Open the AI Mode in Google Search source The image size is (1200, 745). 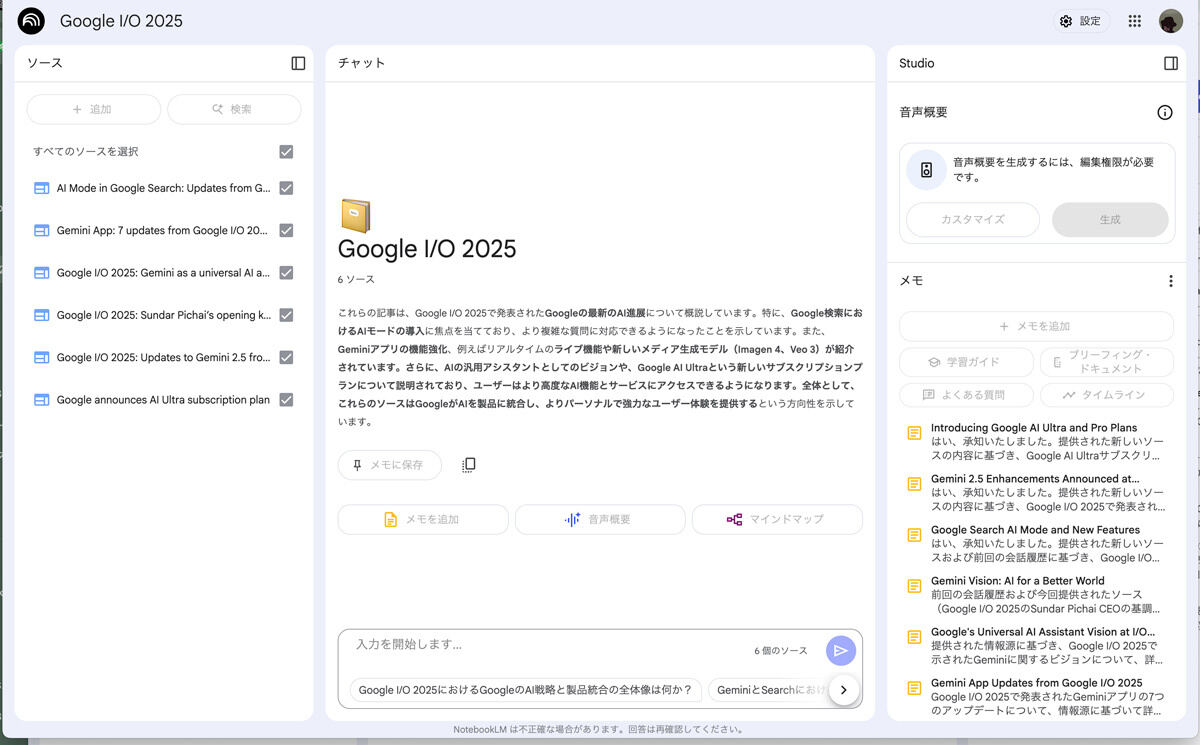(x=164, y=188)
